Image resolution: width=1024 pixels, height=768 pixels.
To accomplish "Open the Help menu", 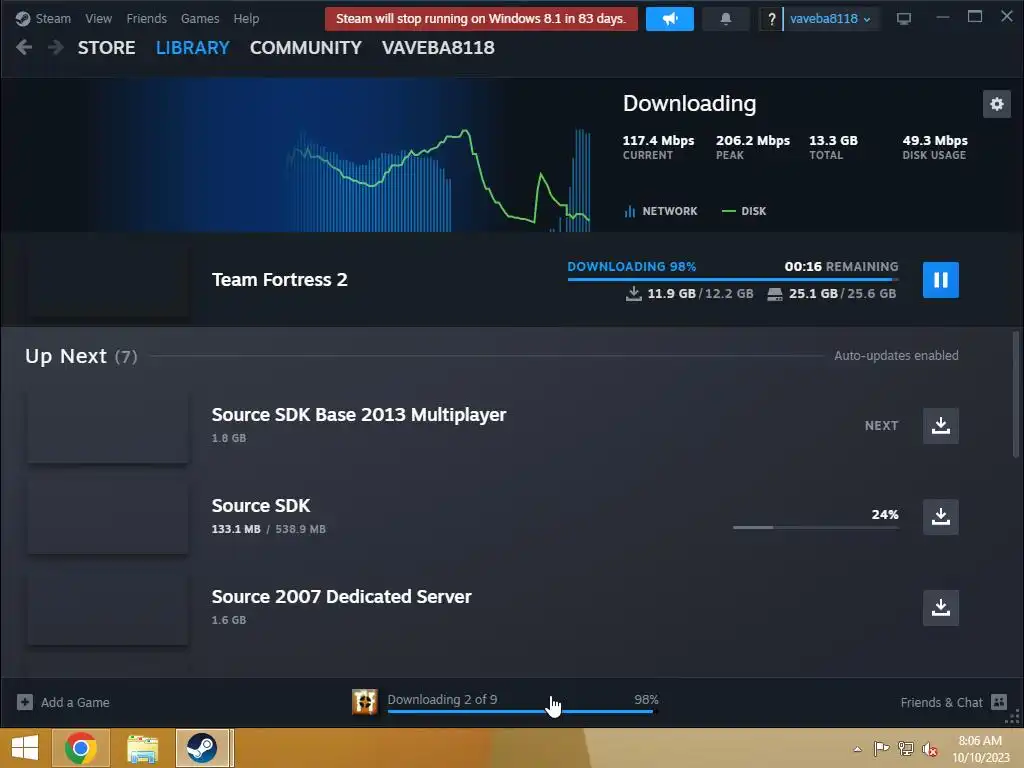I will (246, 18).
